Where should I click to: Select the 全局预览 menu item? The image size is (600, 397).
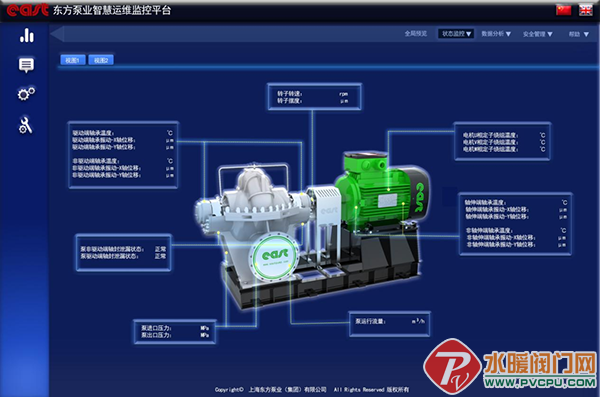pos(416,34)
